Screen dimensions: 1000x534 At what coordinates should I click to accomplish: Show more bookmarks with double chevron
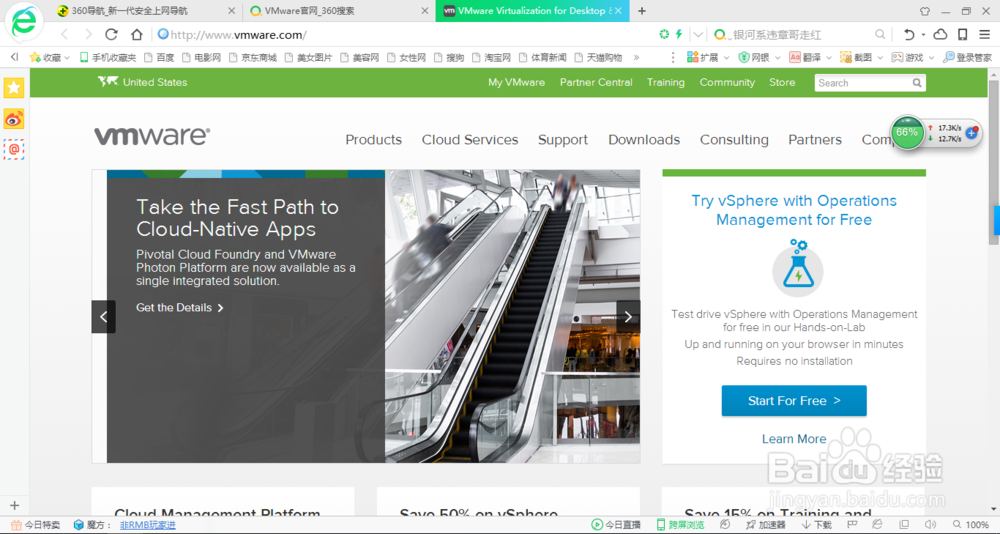click(636, 57)
